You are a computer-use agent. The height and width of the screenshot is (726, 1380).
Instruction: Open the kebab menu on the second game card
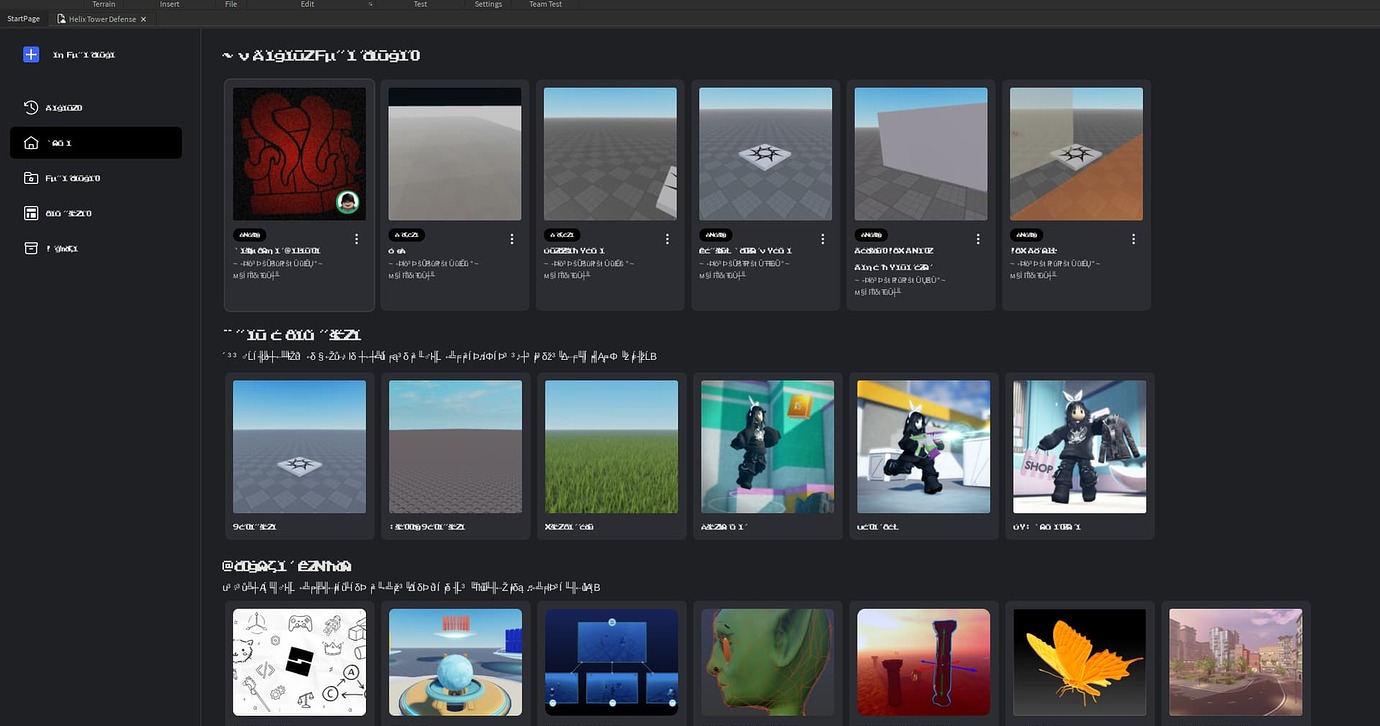(x=511, y=238)
